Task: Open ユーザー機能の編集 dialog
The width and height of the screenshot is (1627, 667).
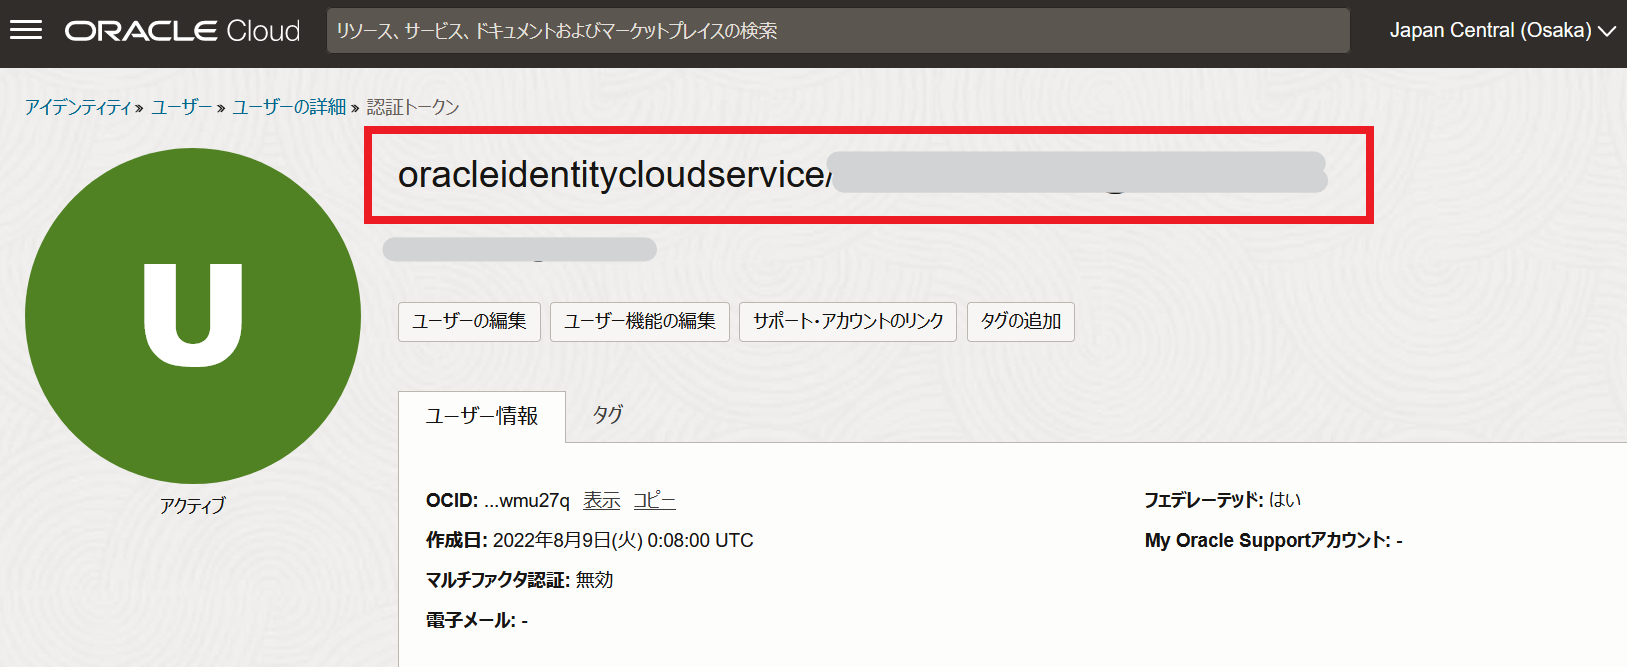Action: 639,321
